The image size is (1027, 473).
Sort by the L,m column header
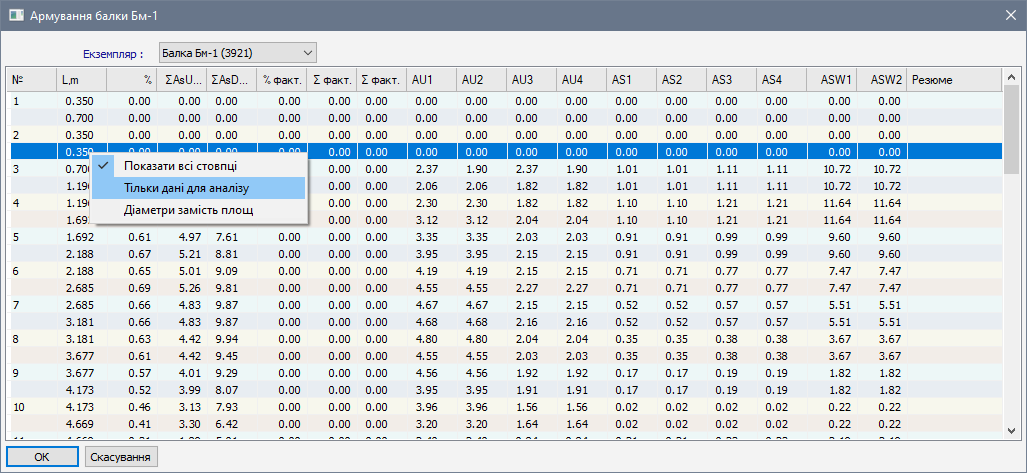tap(81, 79)
